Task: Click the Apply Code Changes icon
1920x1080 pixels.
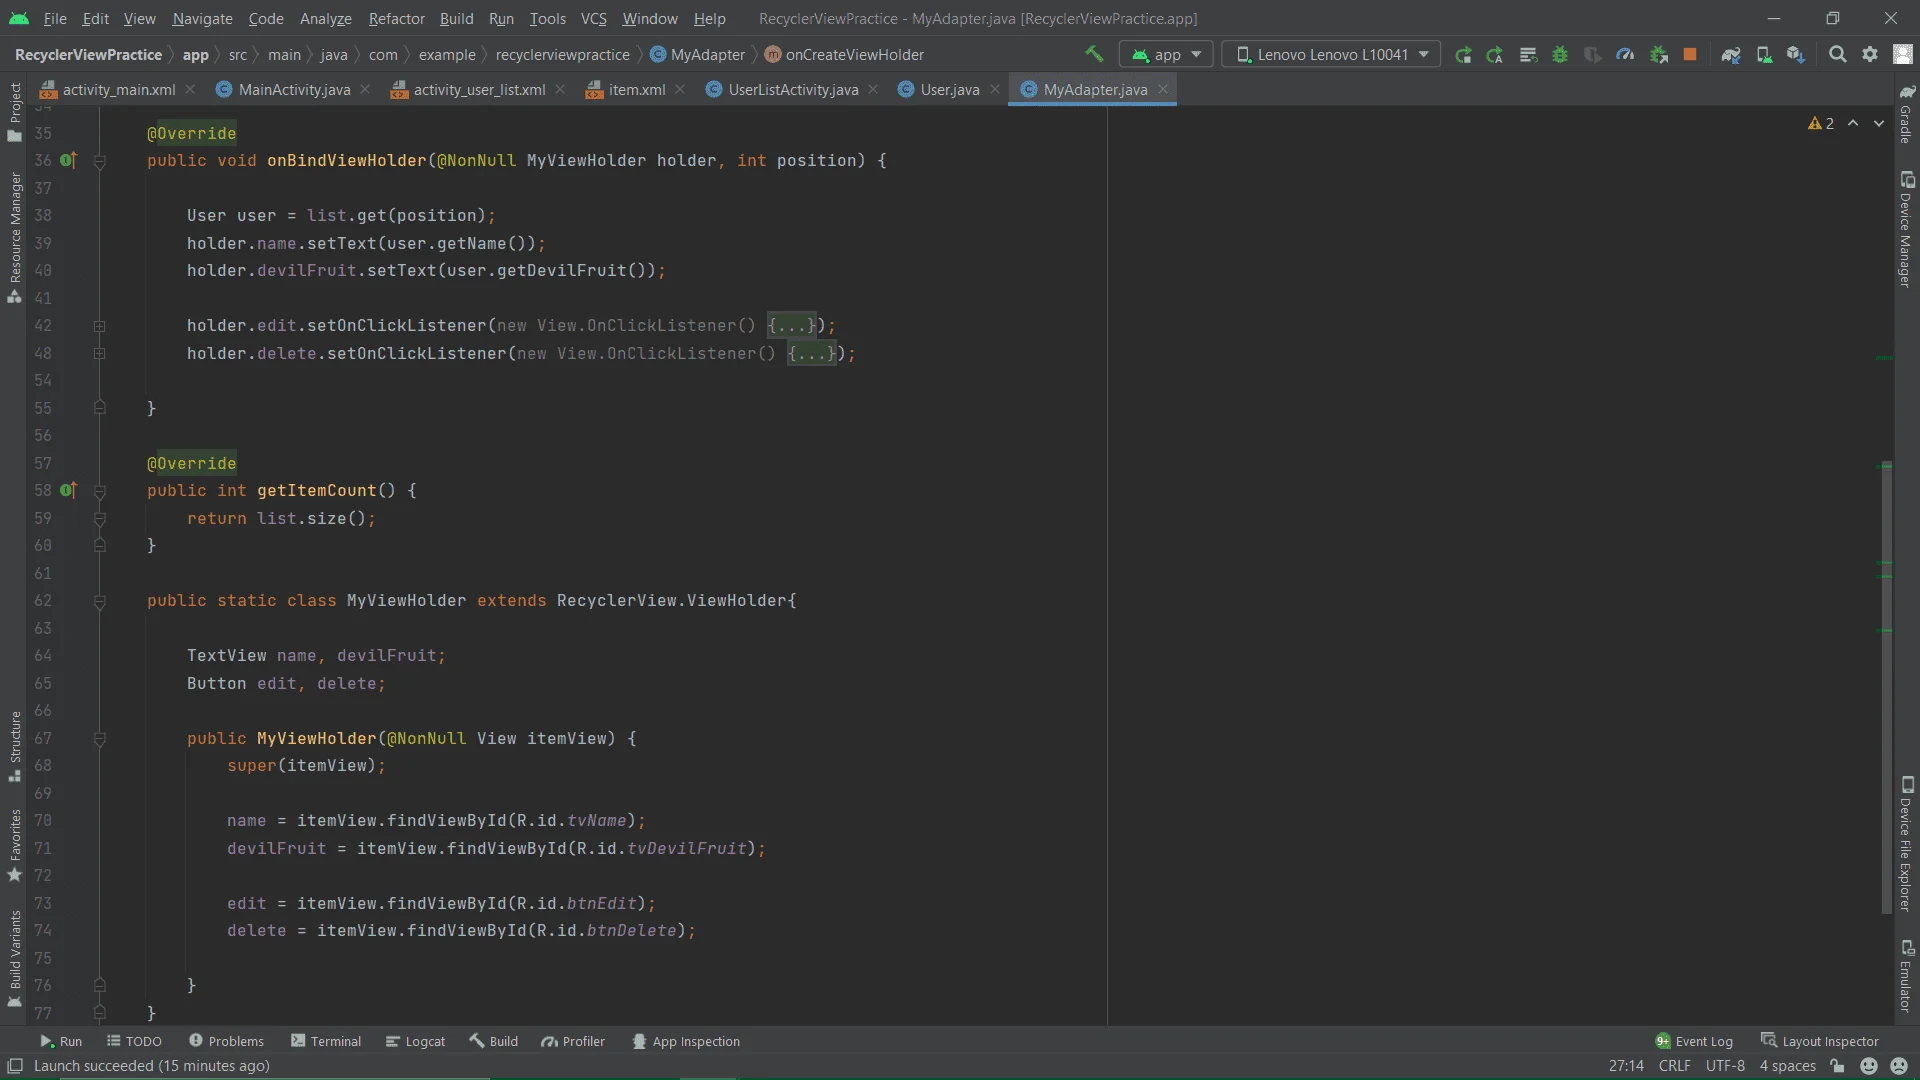Action: [1528, 54]
